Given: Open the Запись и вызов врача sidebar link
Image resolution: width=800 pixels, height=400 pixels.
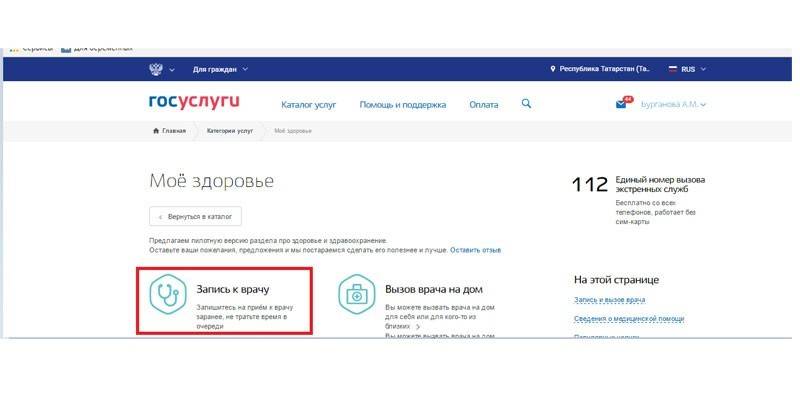Looking at the screenshot, I should click(x=609, y=300).
